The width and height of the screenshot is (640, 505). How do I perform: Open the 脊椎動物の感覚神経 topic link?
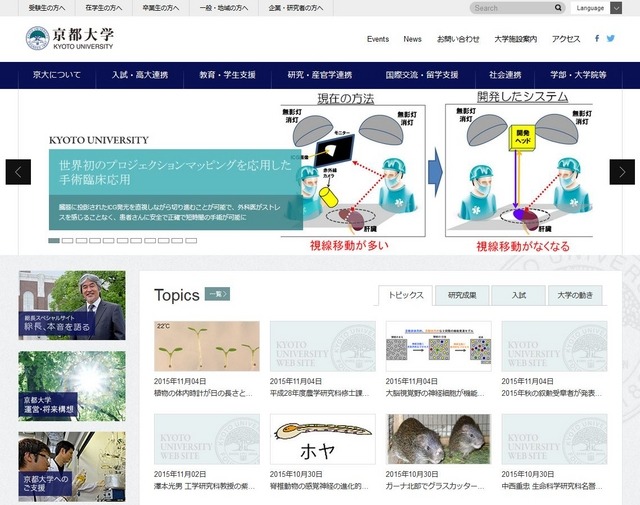click(x=319, y=486)
